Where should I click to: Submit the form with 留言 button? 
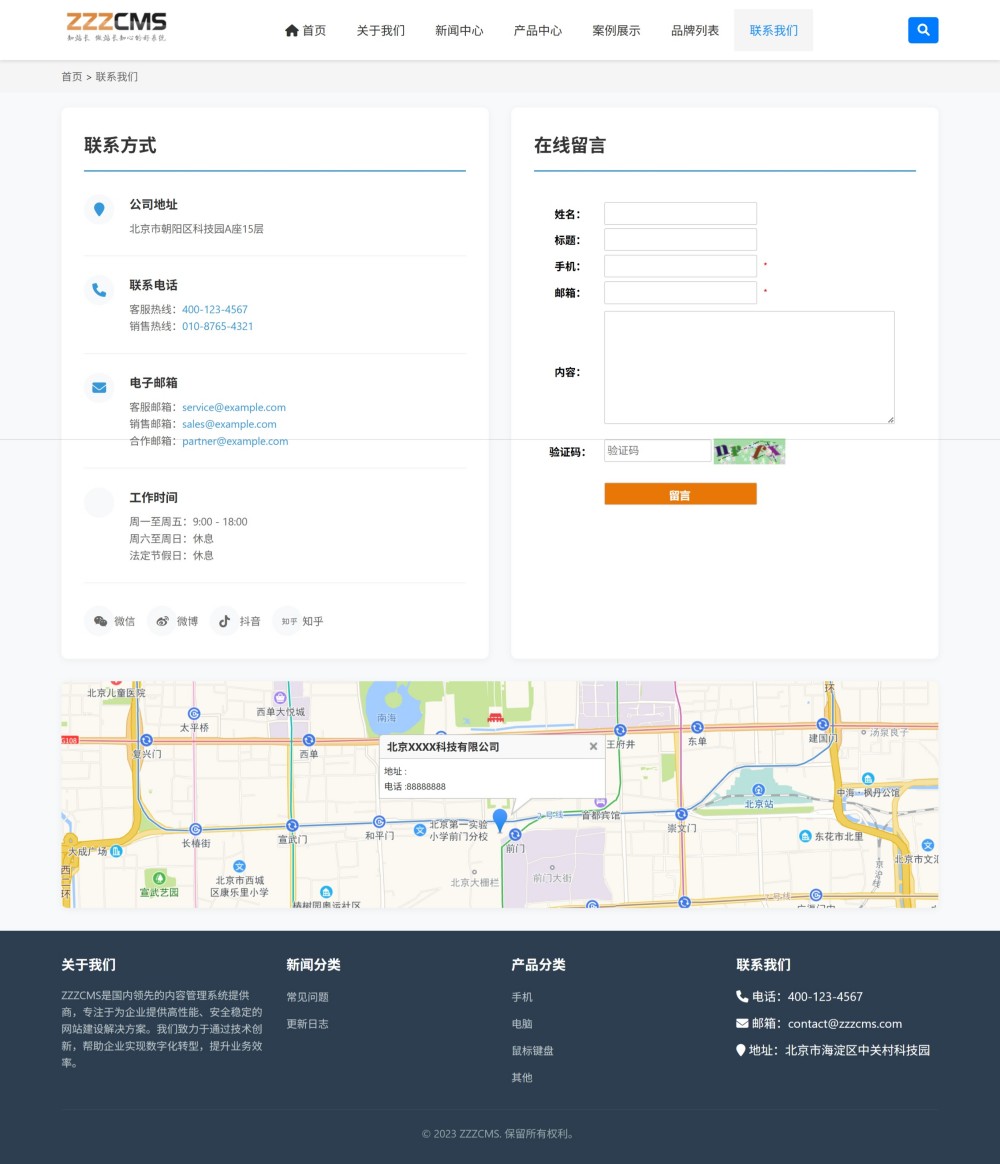click(680, 494)
